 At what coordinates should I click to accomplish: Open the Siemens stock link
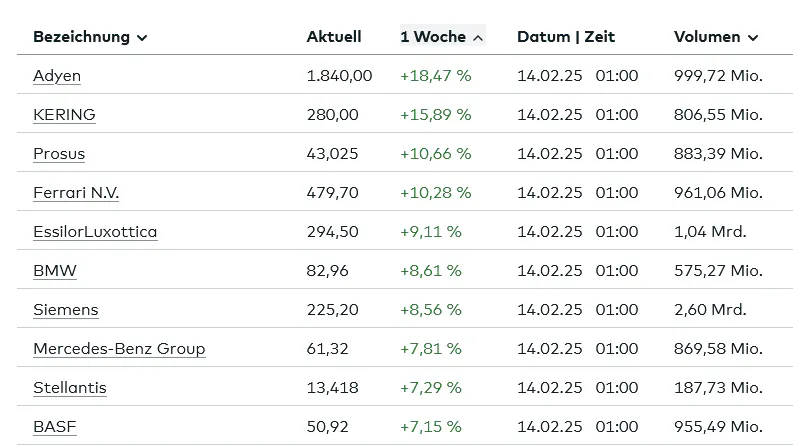pyautogui.click(x=66, y=309)
